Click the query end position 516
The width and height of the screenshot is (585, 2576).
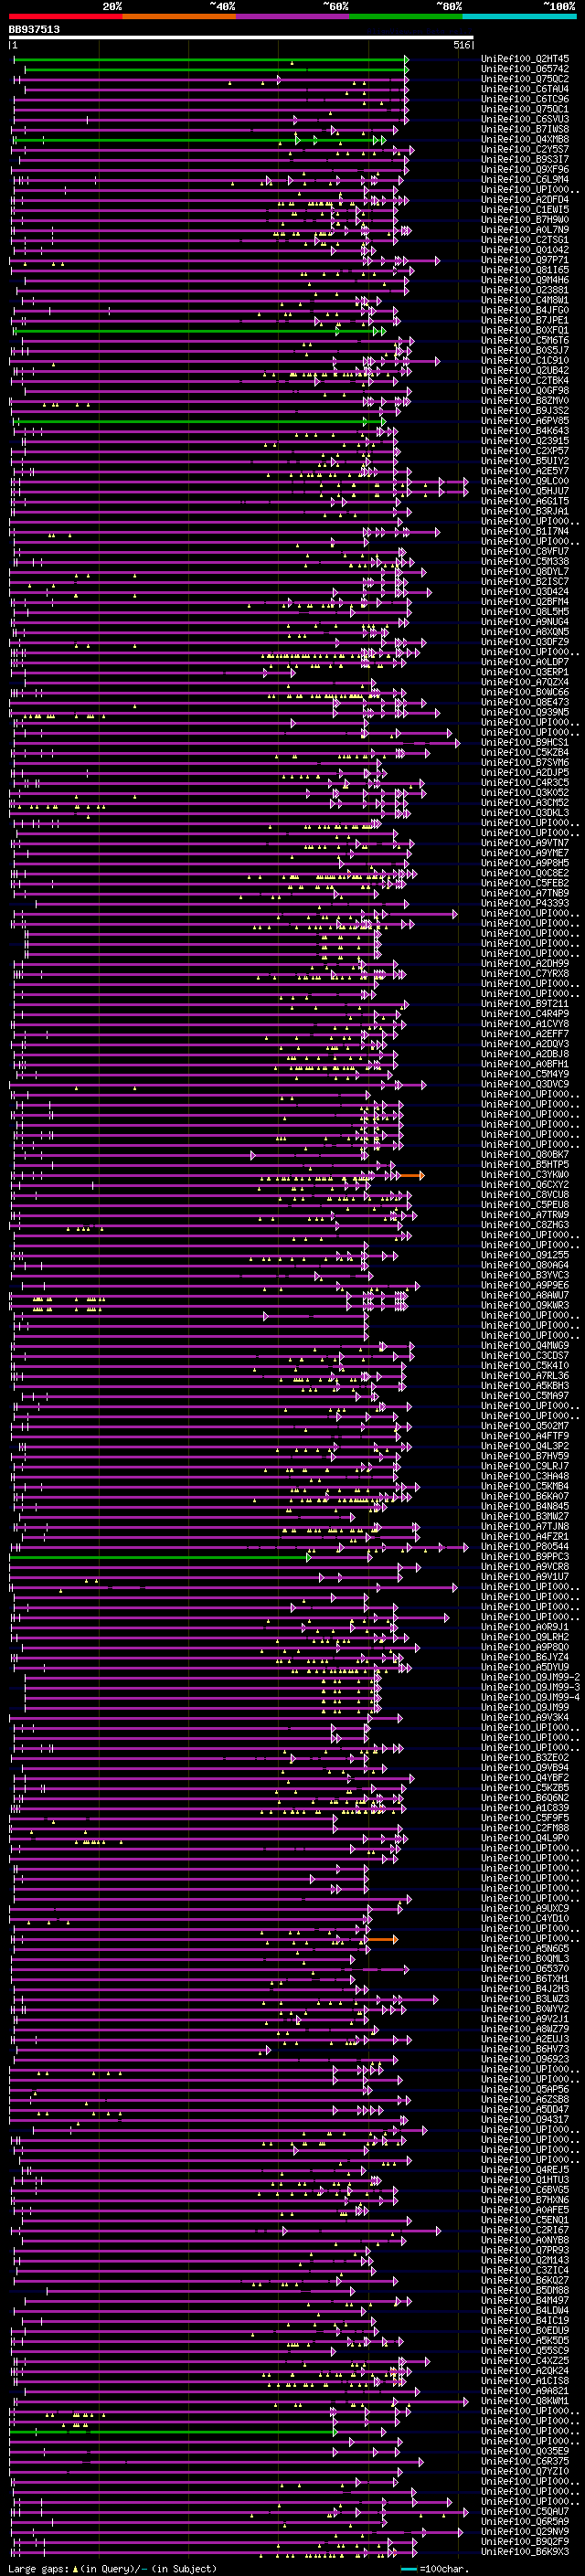(461, 45)
